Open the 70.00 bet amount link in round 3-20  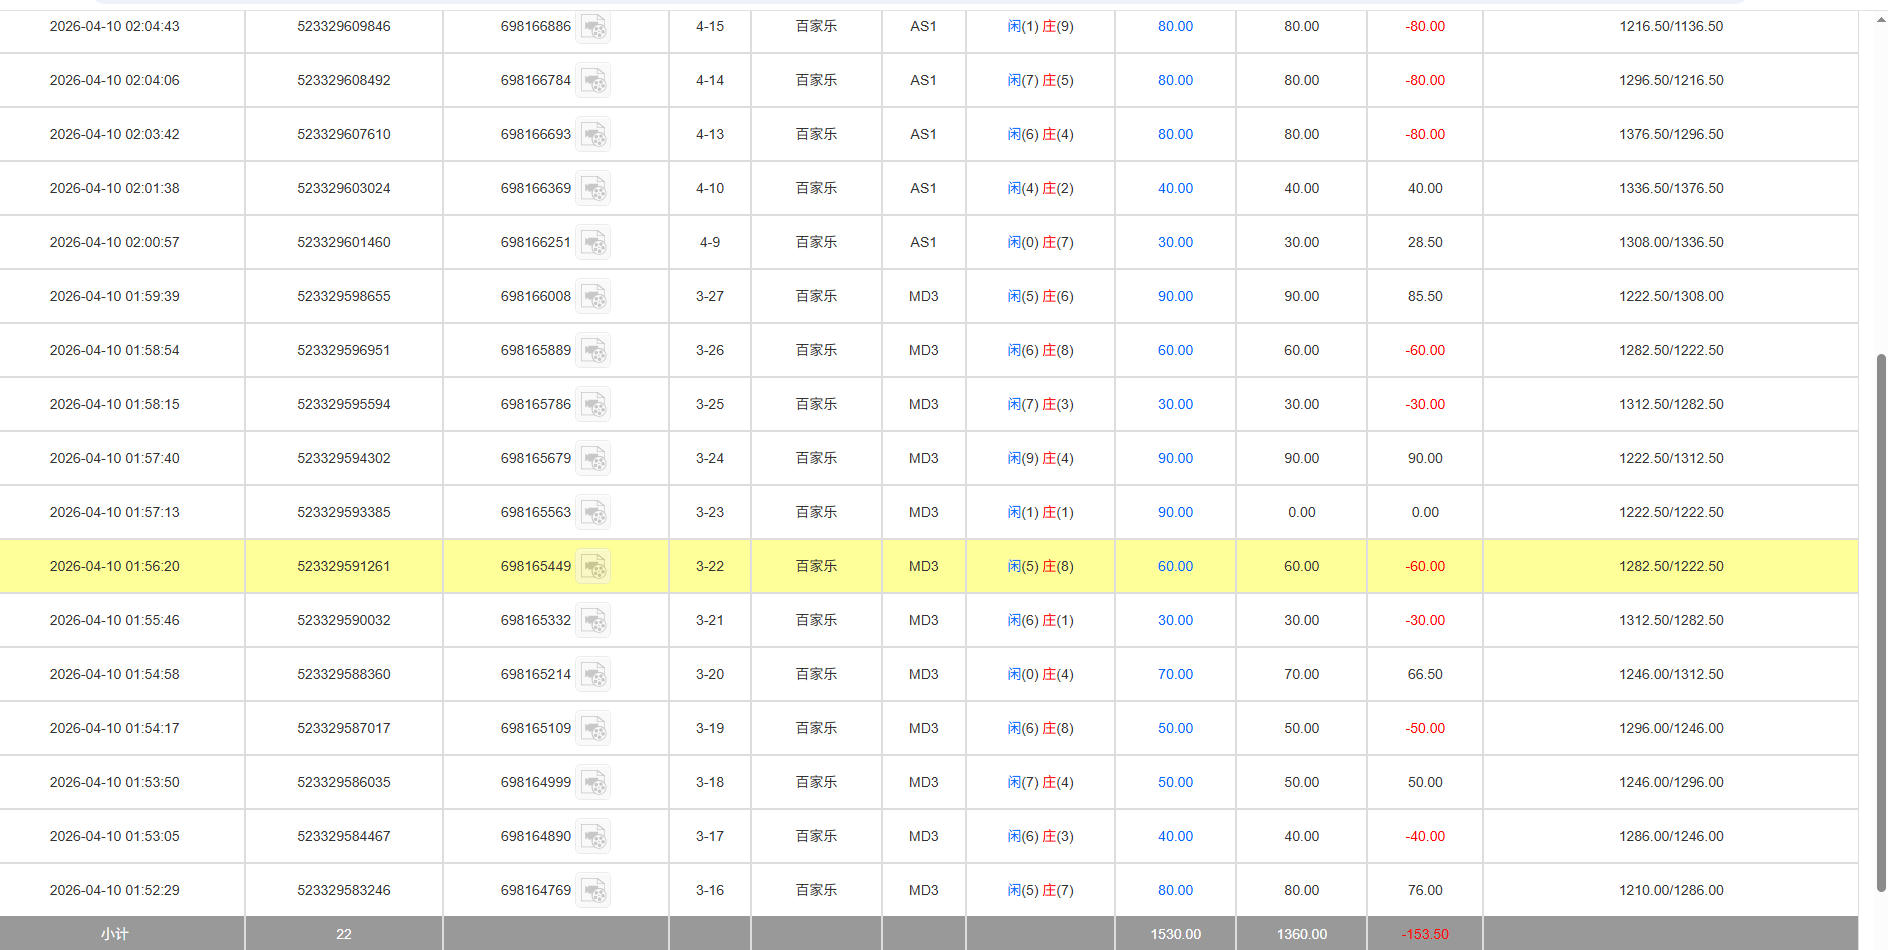[1175, 674]
